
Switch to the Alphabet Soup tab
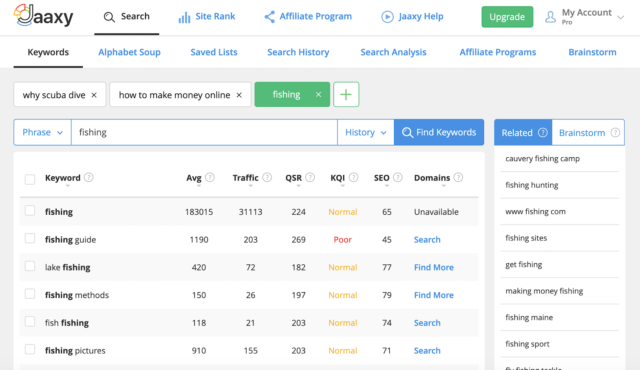(129, 52)
